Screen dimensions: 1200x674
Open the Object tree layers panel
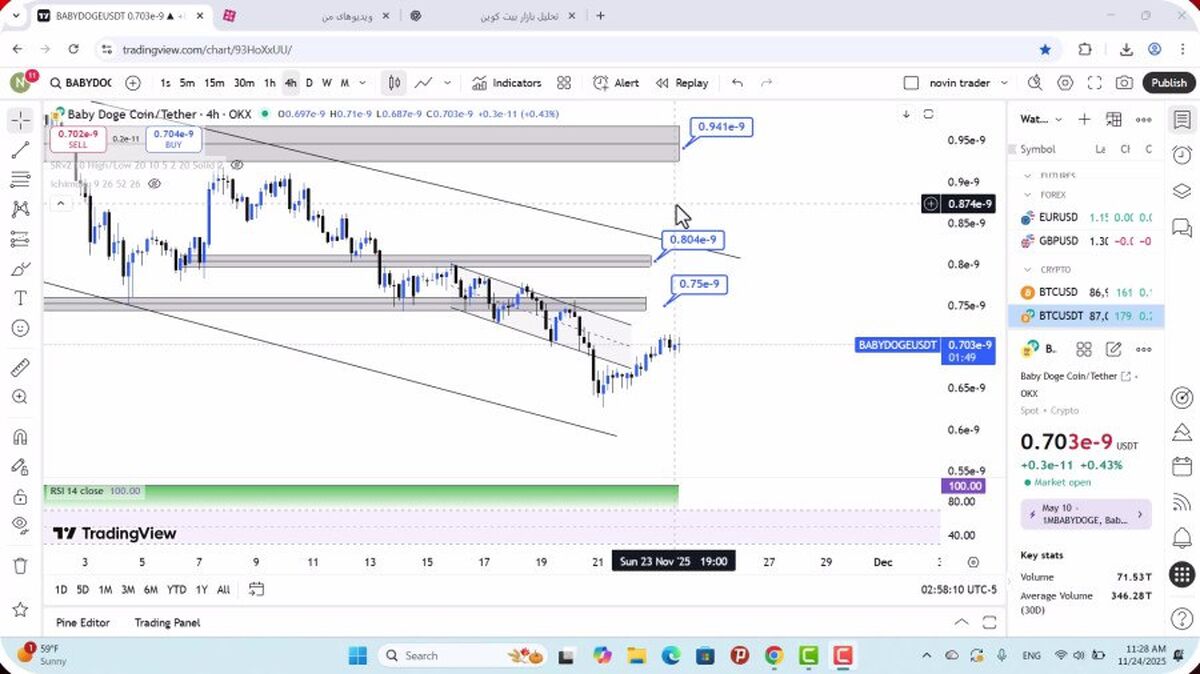tap(1182, 191)
